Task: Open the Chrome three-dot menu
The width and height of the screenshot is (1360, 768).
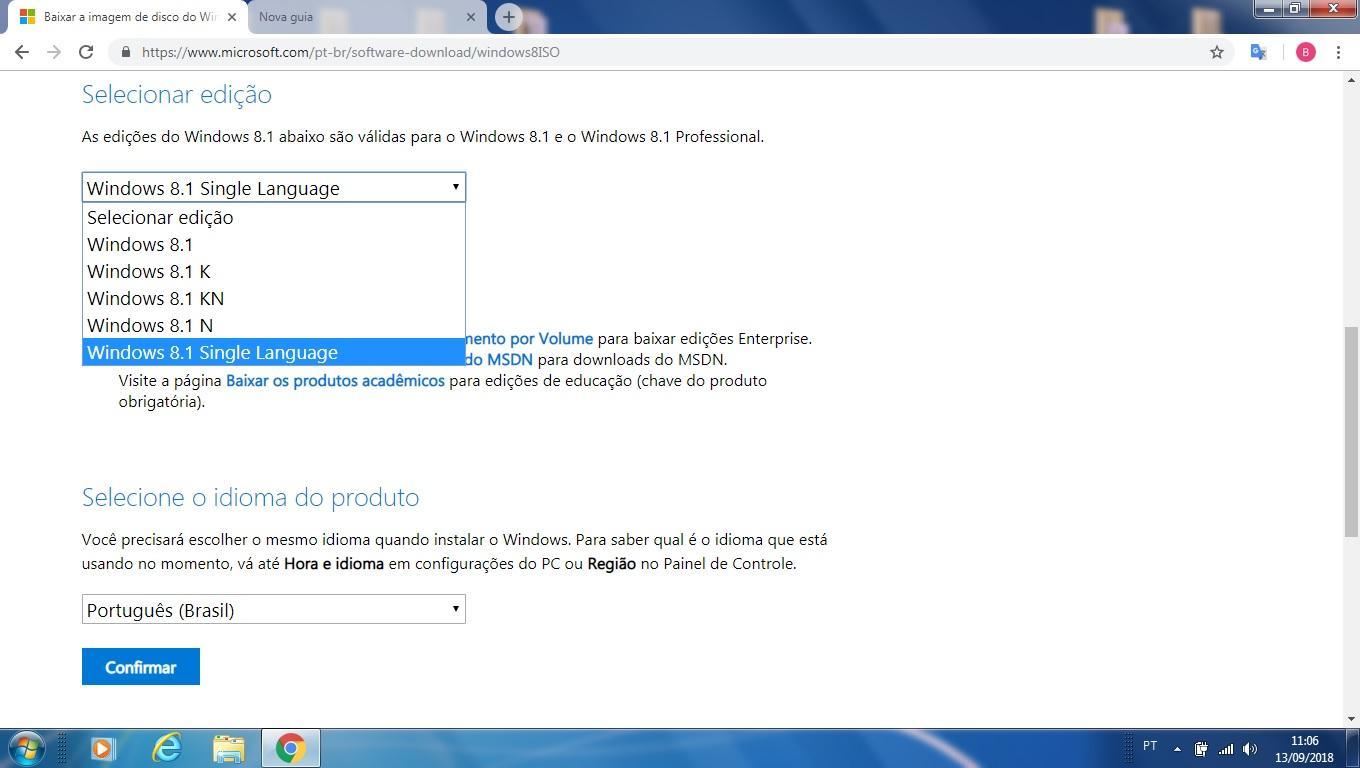Action: click(x=1338, y=52)
